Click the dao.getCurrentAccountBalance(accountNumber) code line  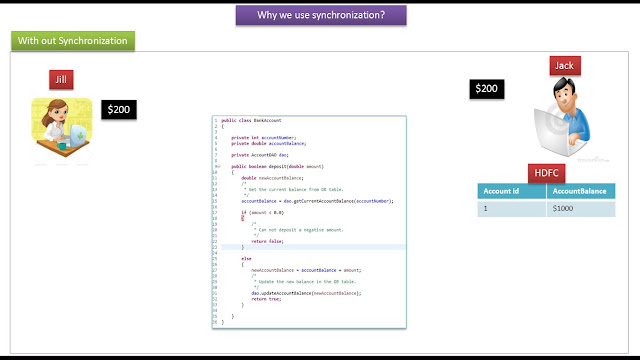click(x=317, y=201)
